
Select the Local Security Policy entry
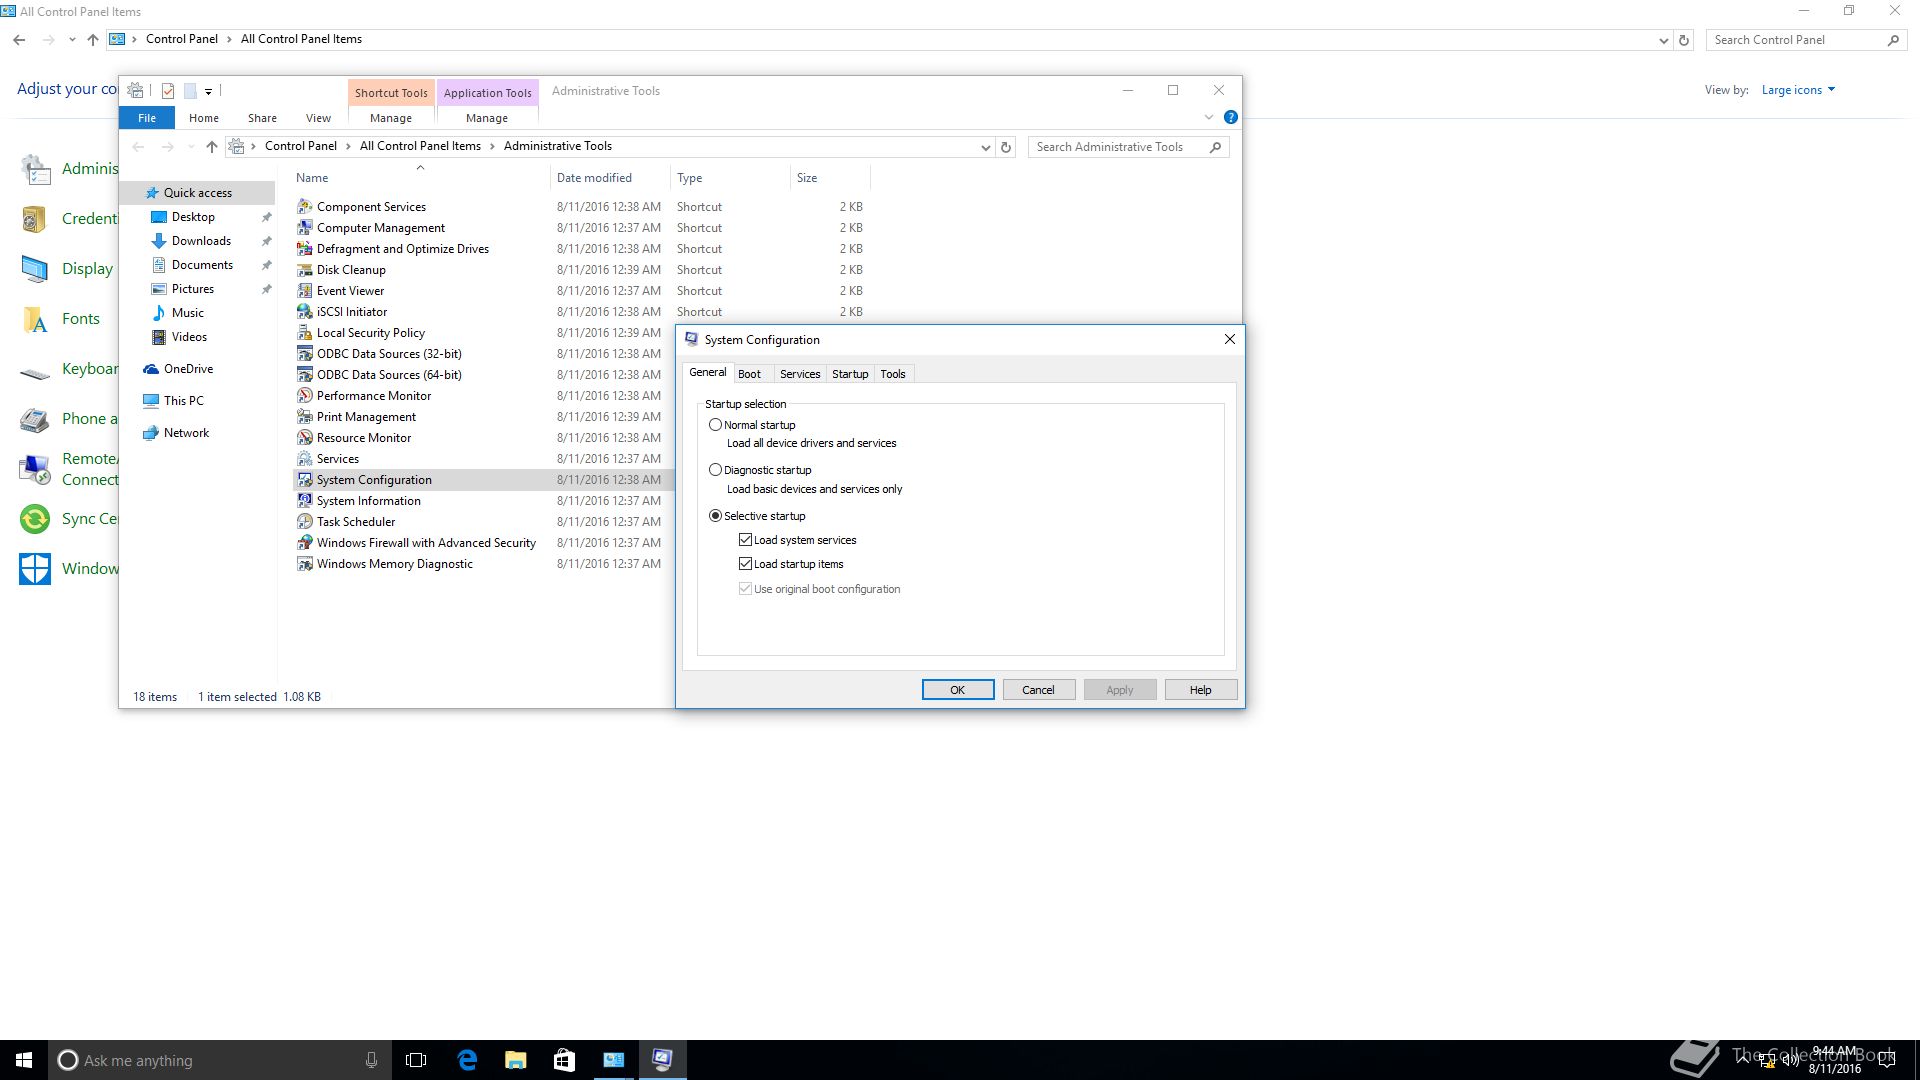click(x=370, y=333)
